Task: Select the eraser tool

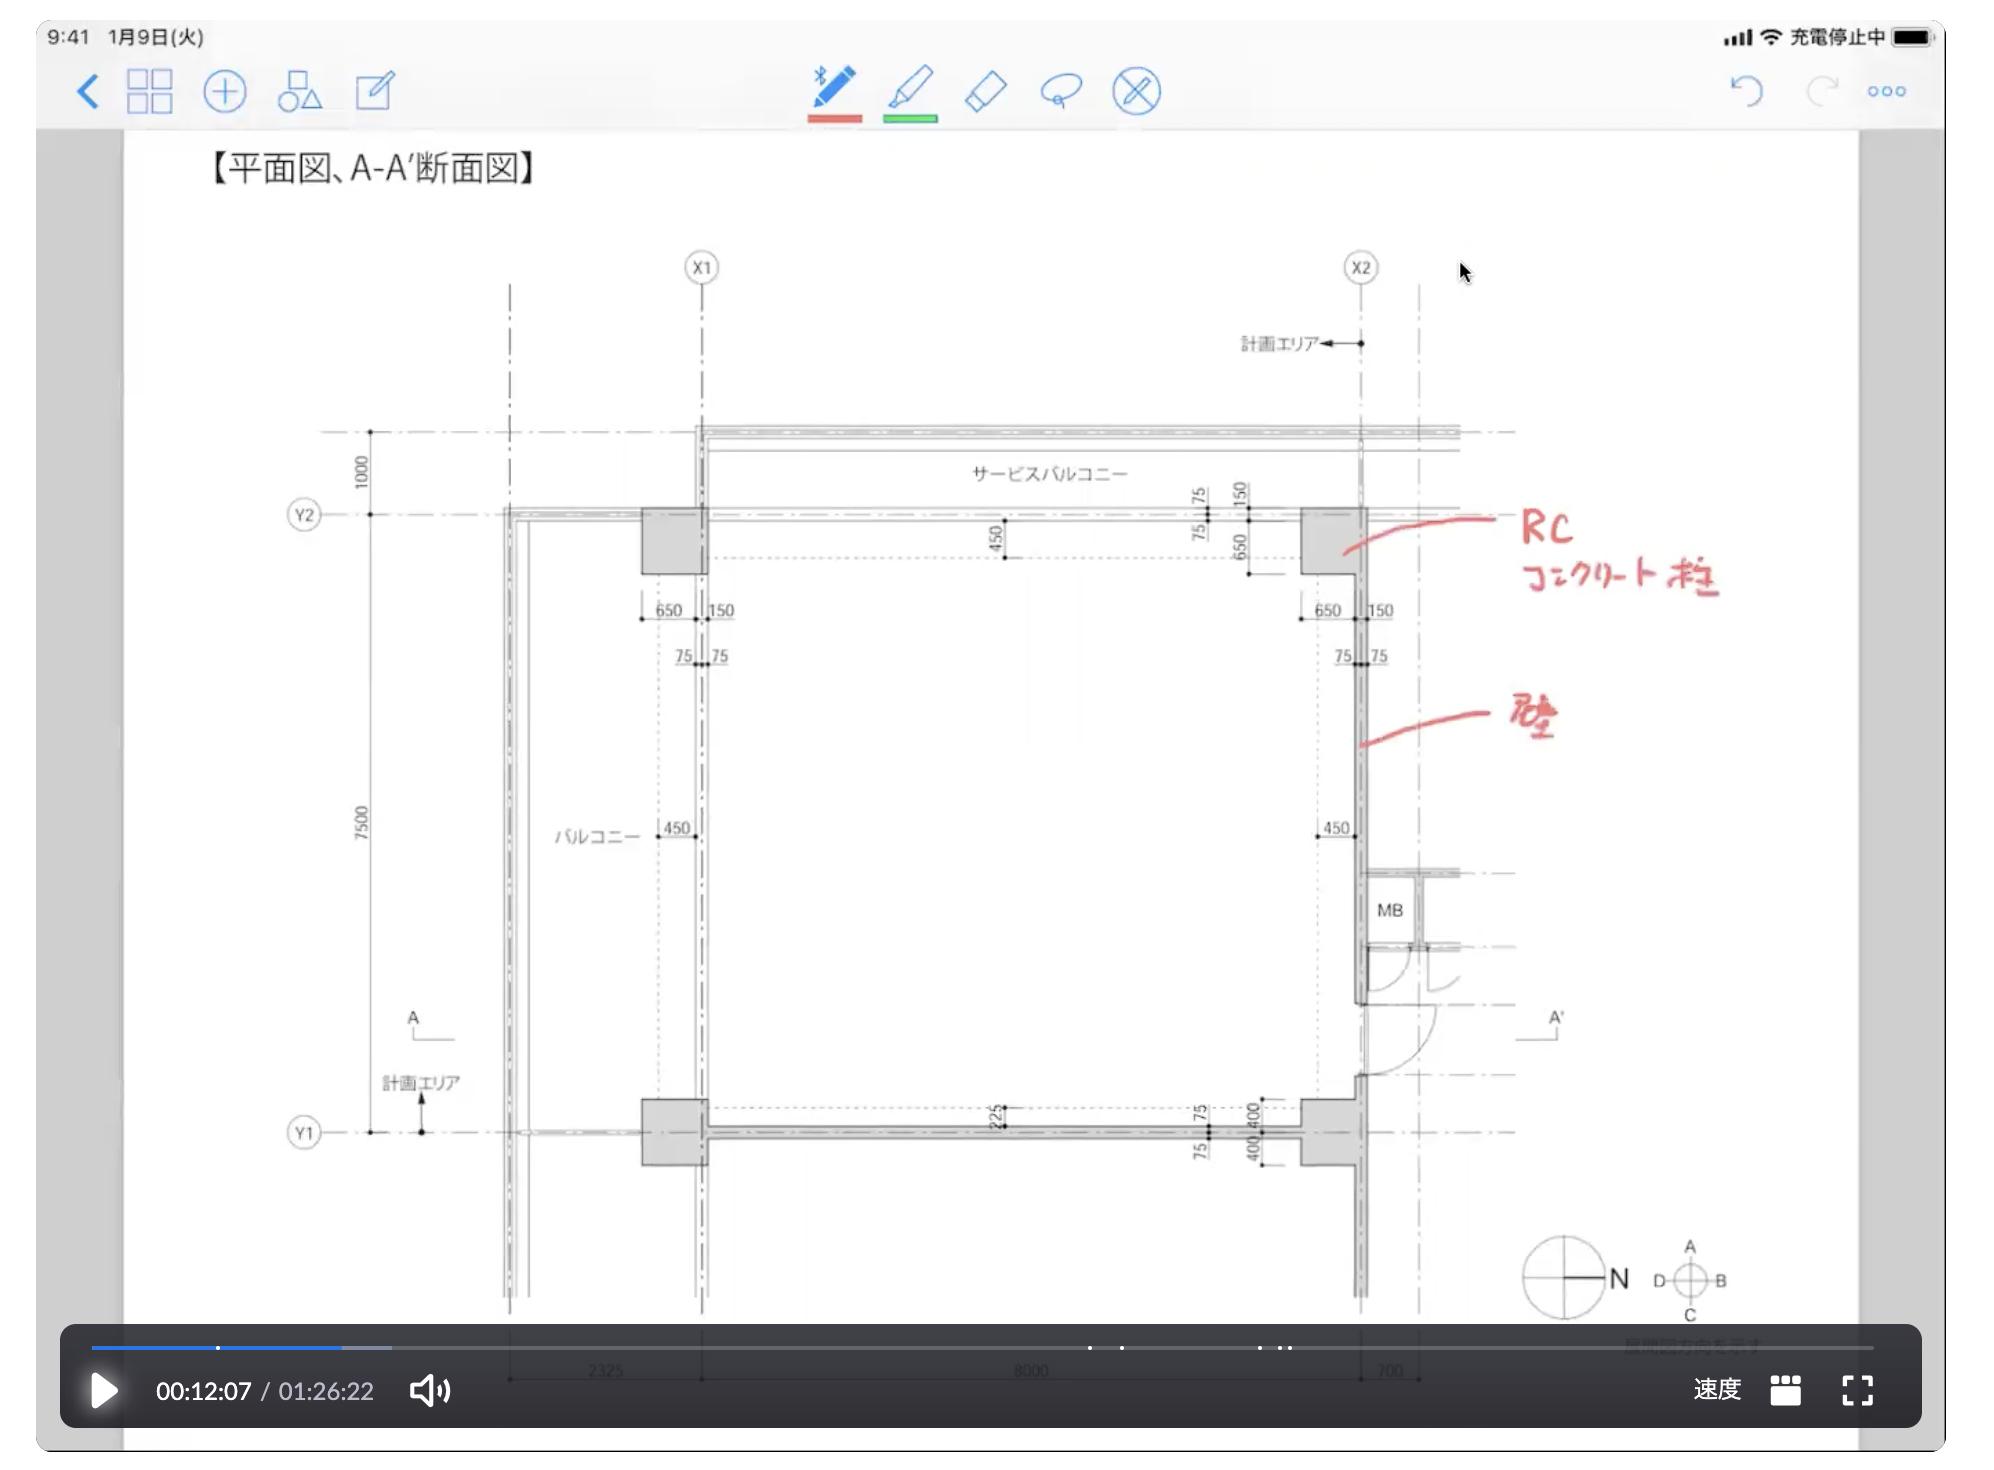Action: [x=985, y=91]
